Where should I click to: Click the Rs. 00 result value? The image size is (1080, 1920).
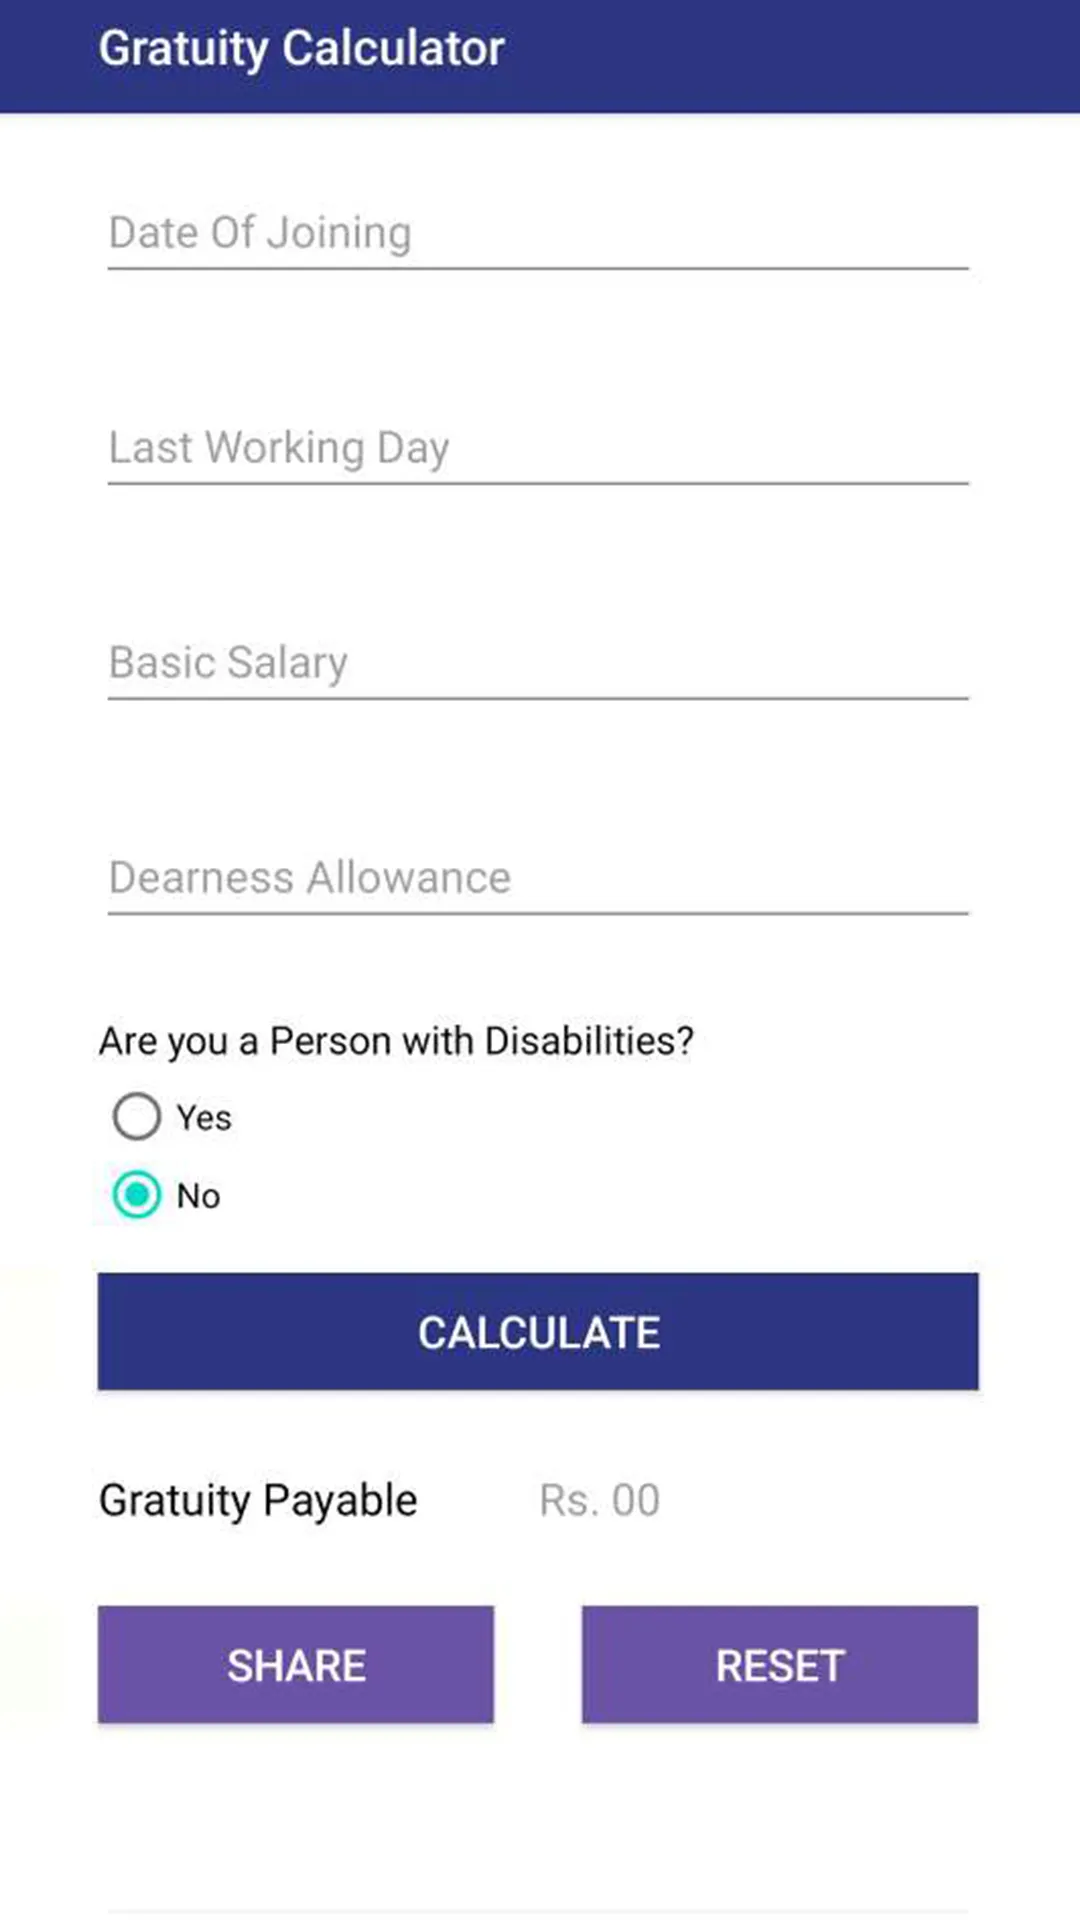tap(599, 1501)
